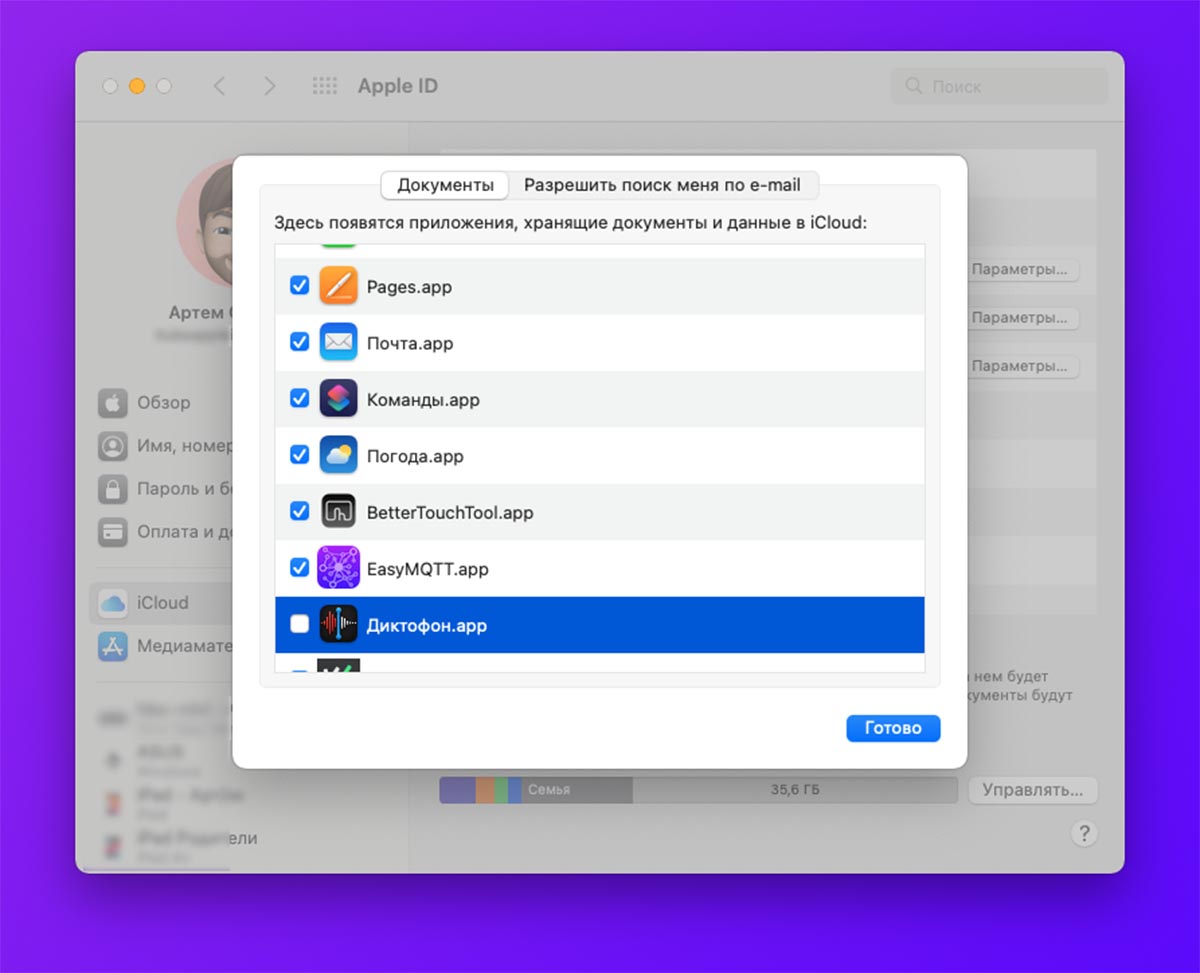1200x973 pixels.
Task: Click the Обзор Apple logo icon
Action: click(x=113, y=403)
